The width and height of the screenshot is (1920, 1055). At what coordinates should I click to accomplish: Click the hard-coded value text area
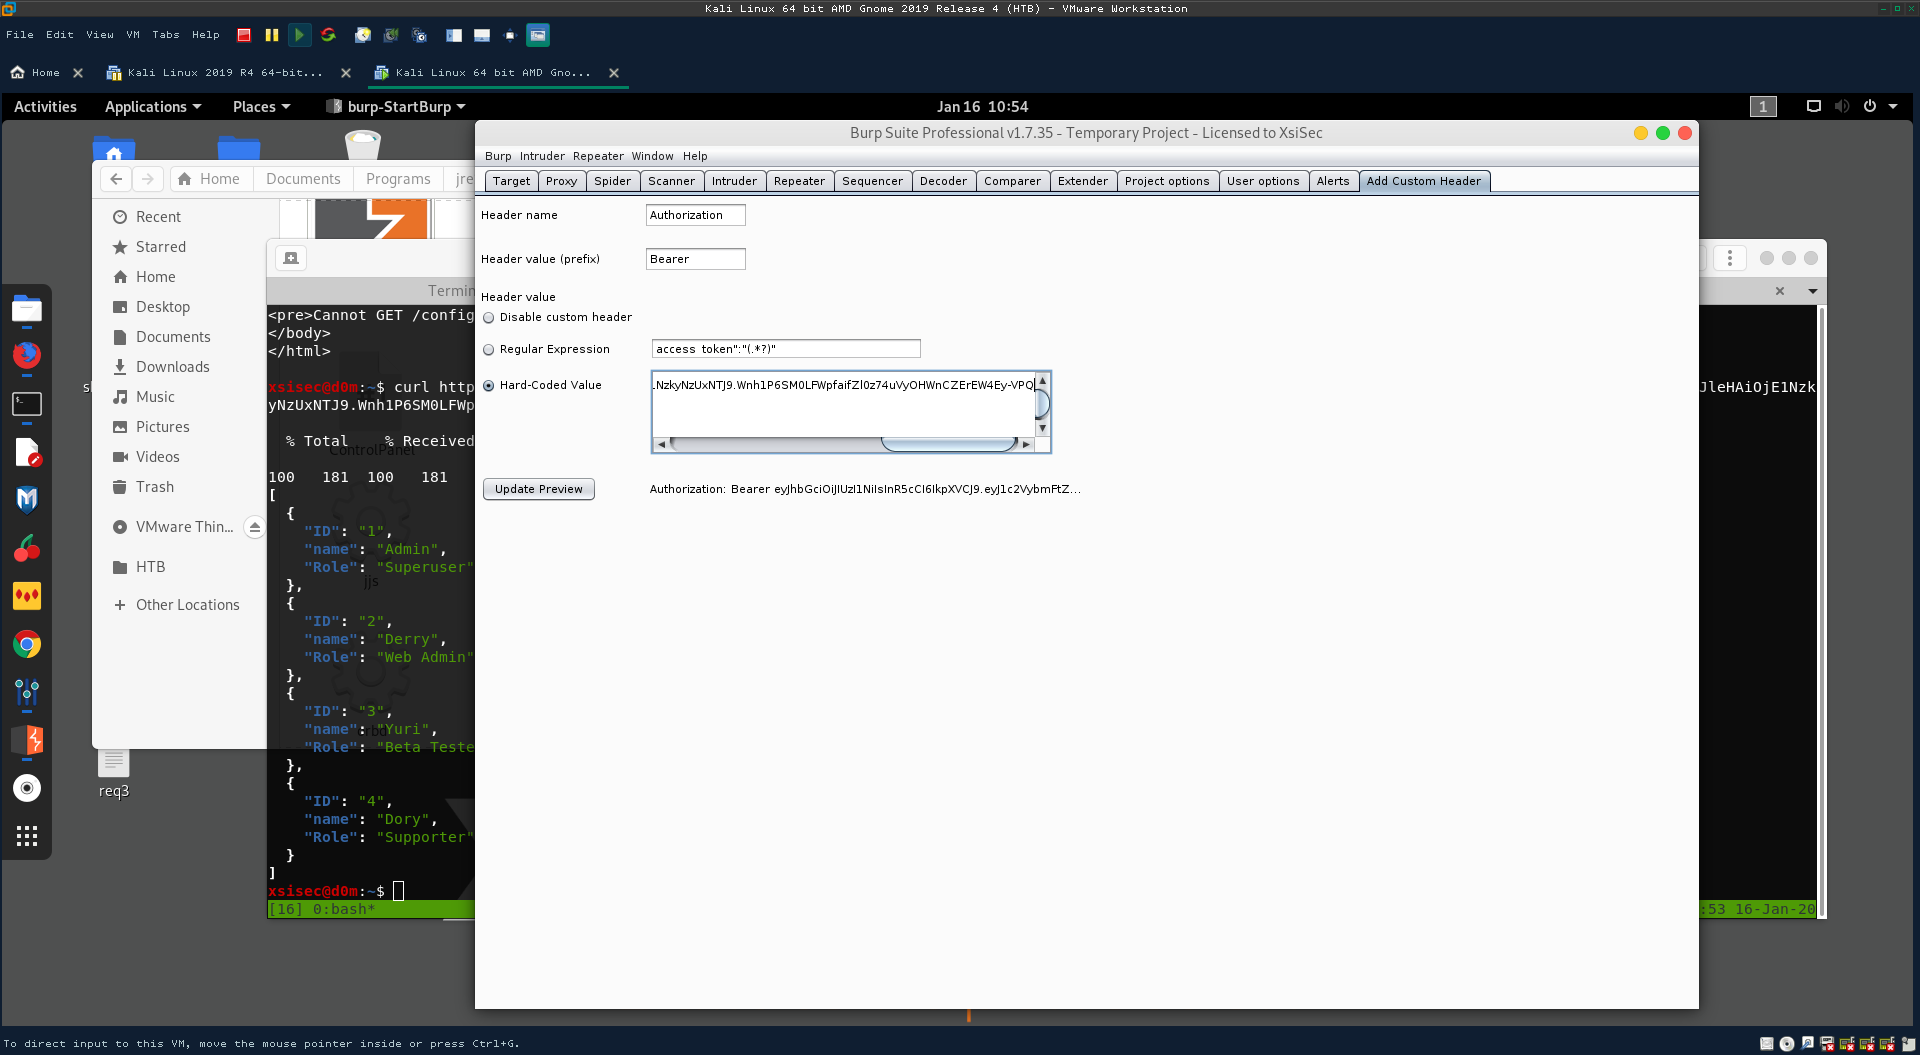(x=843, y=404)
